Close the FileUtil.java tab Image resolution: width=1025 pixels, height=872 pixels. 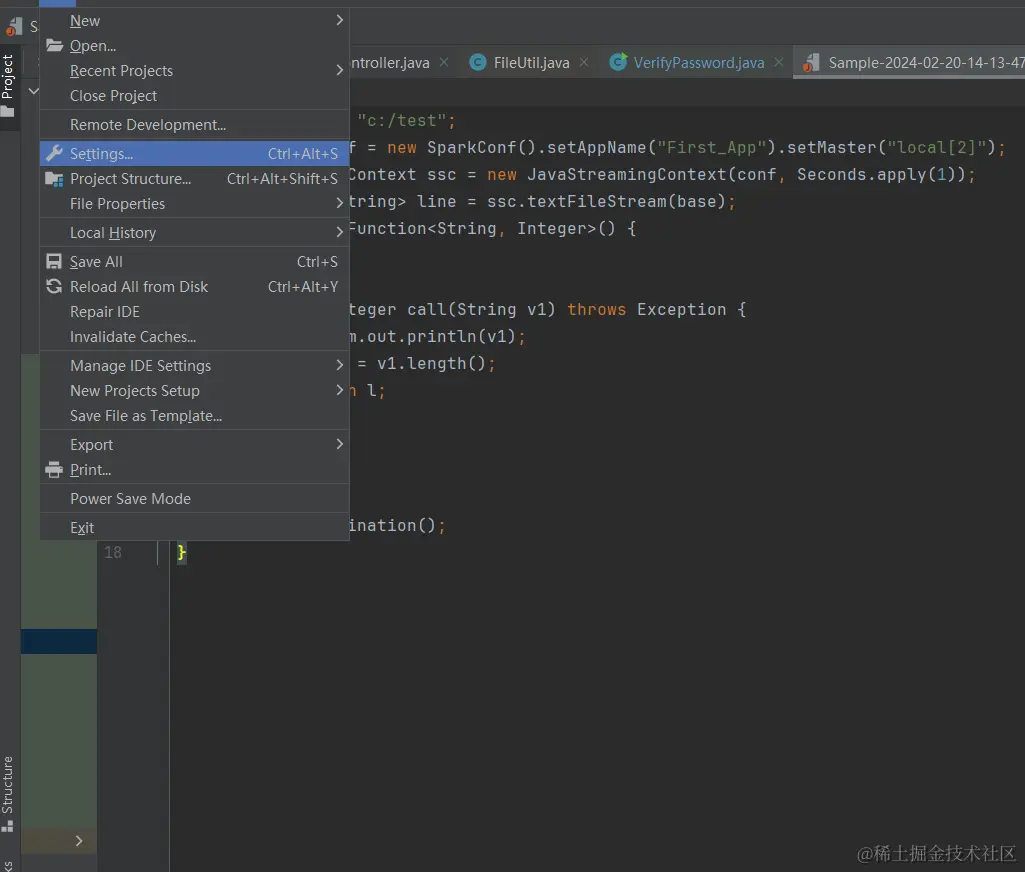(584, 62)
